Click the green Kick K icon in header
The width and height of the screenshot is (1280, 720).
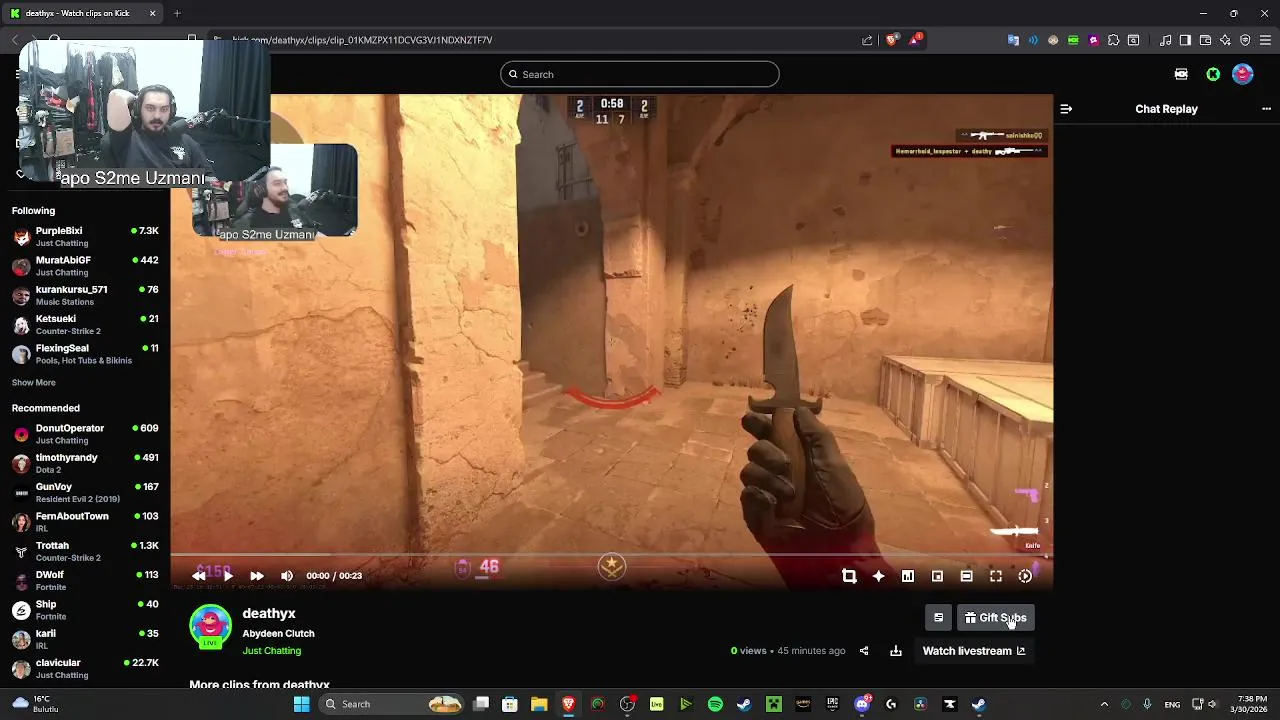tap(1213, 74)
